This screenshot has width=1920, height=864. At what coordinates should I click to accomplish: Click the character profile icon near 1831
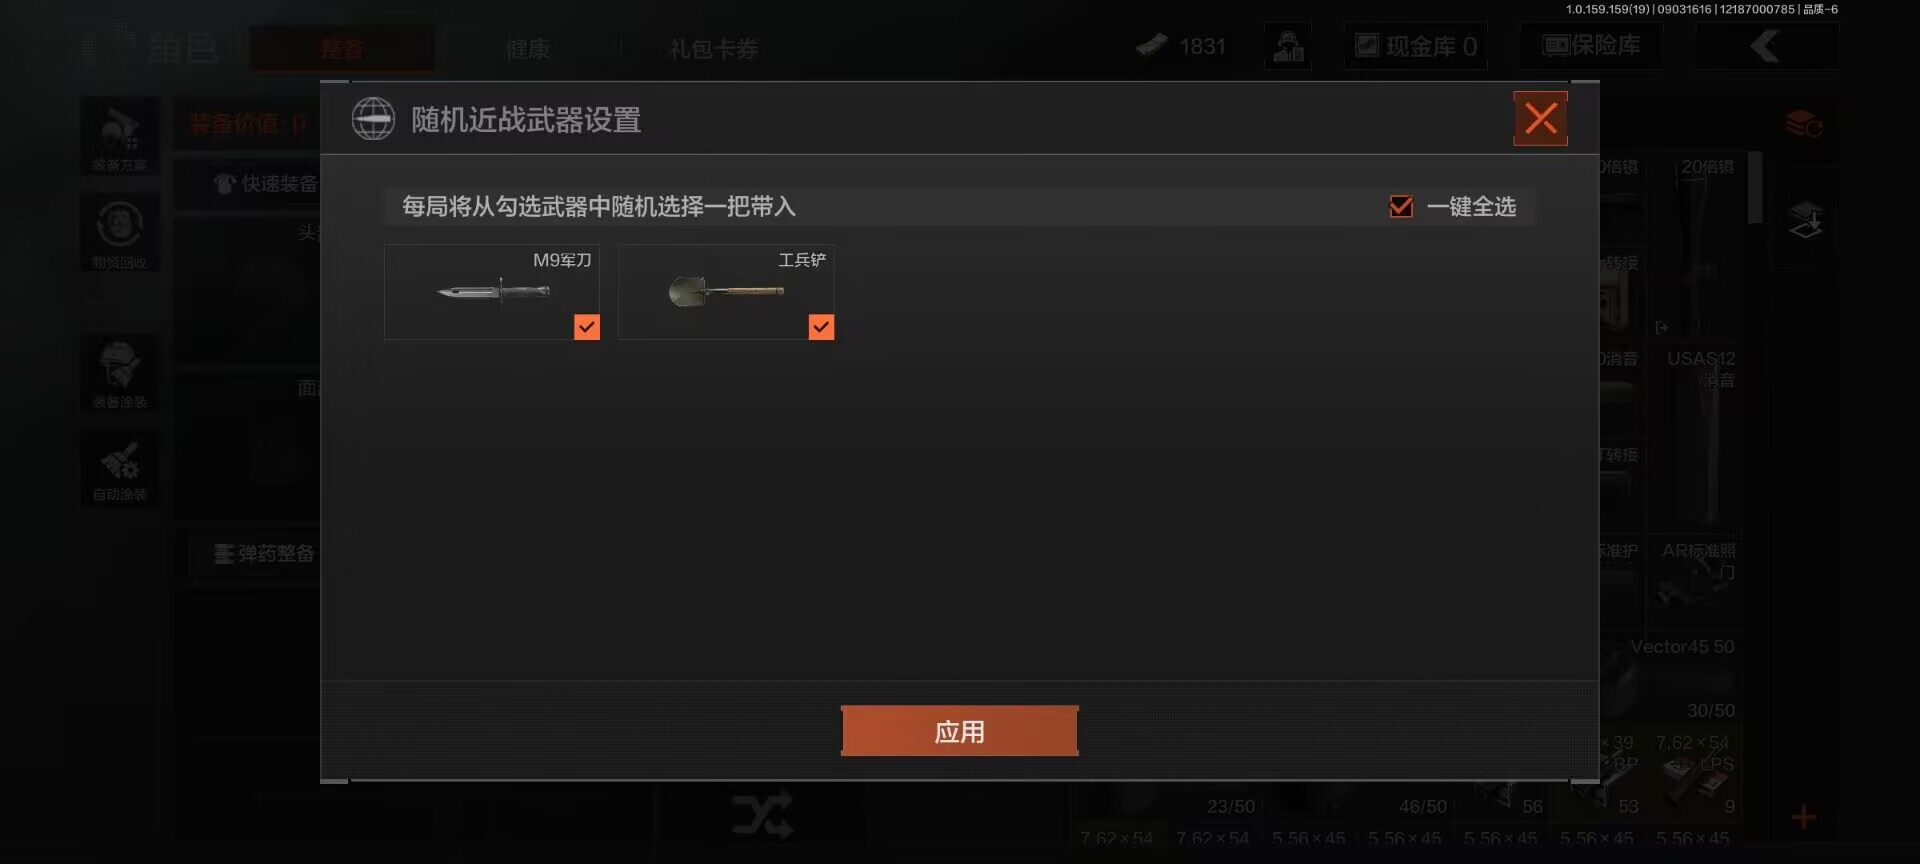tap(1288, 46)
